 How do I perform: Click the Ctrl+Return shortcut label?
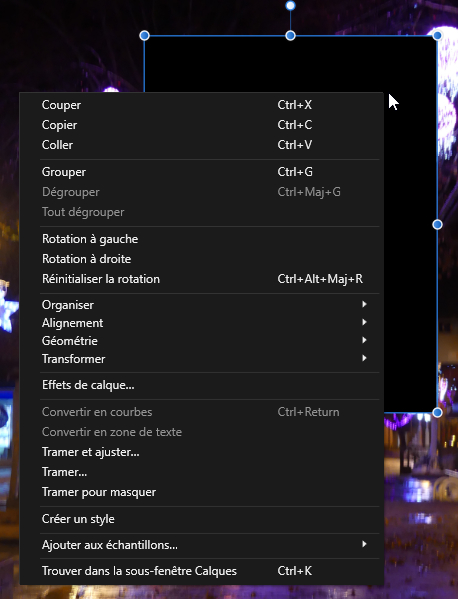coord(308,412)
